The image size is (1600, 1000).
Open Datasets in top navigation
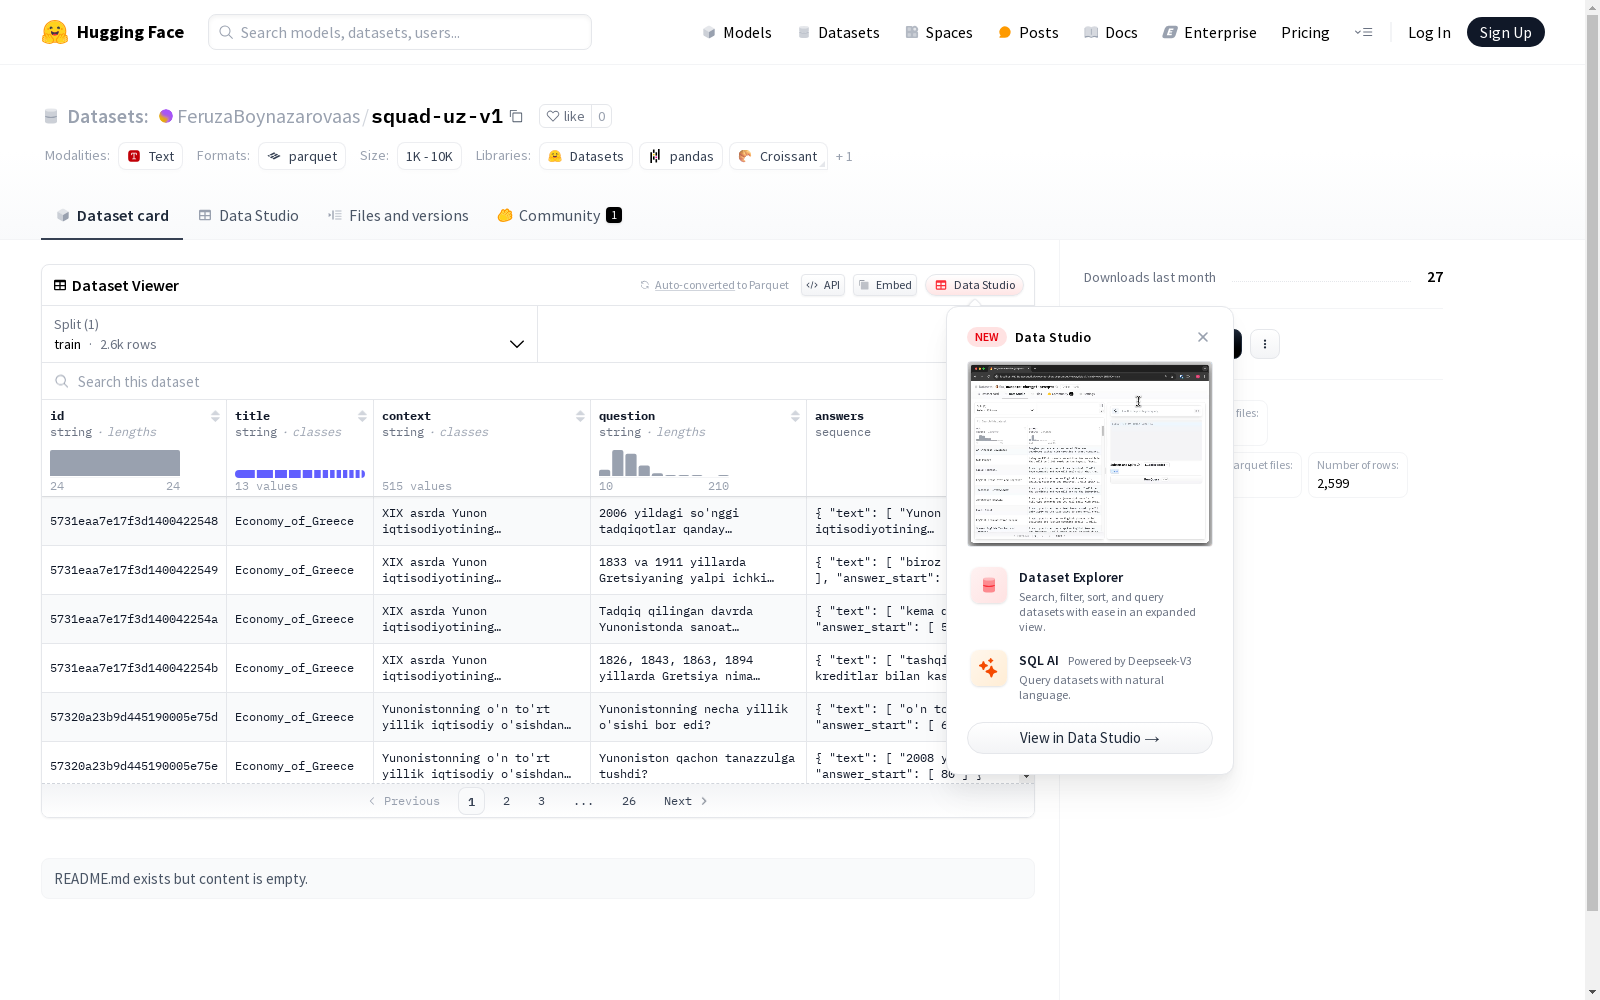click(x=838, y=32)
